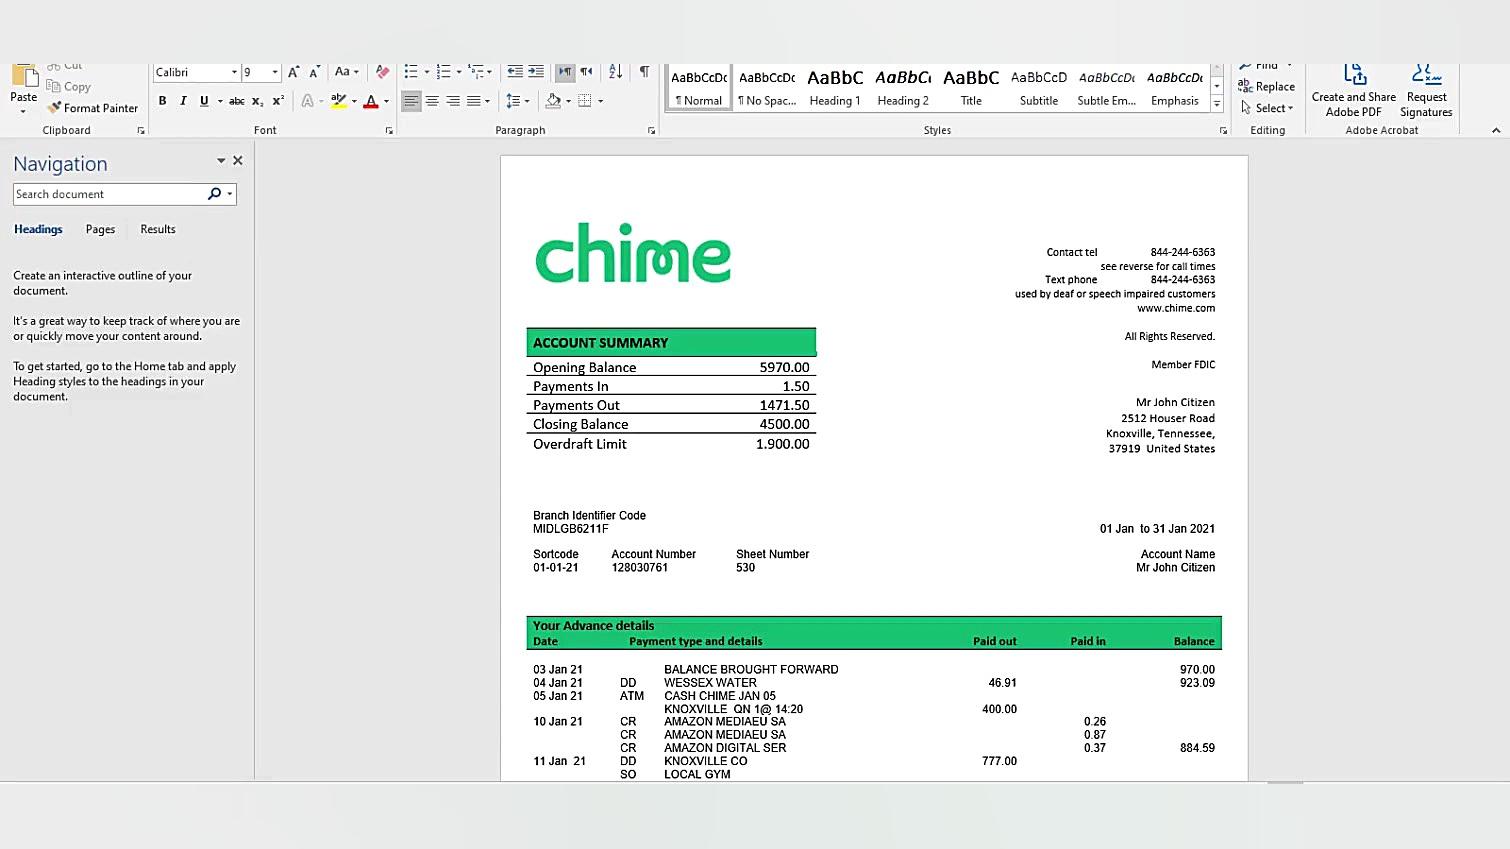This screenshot has height=849, width=1510.
Task: Toggle Bold formatting
Action: [162, 101]
